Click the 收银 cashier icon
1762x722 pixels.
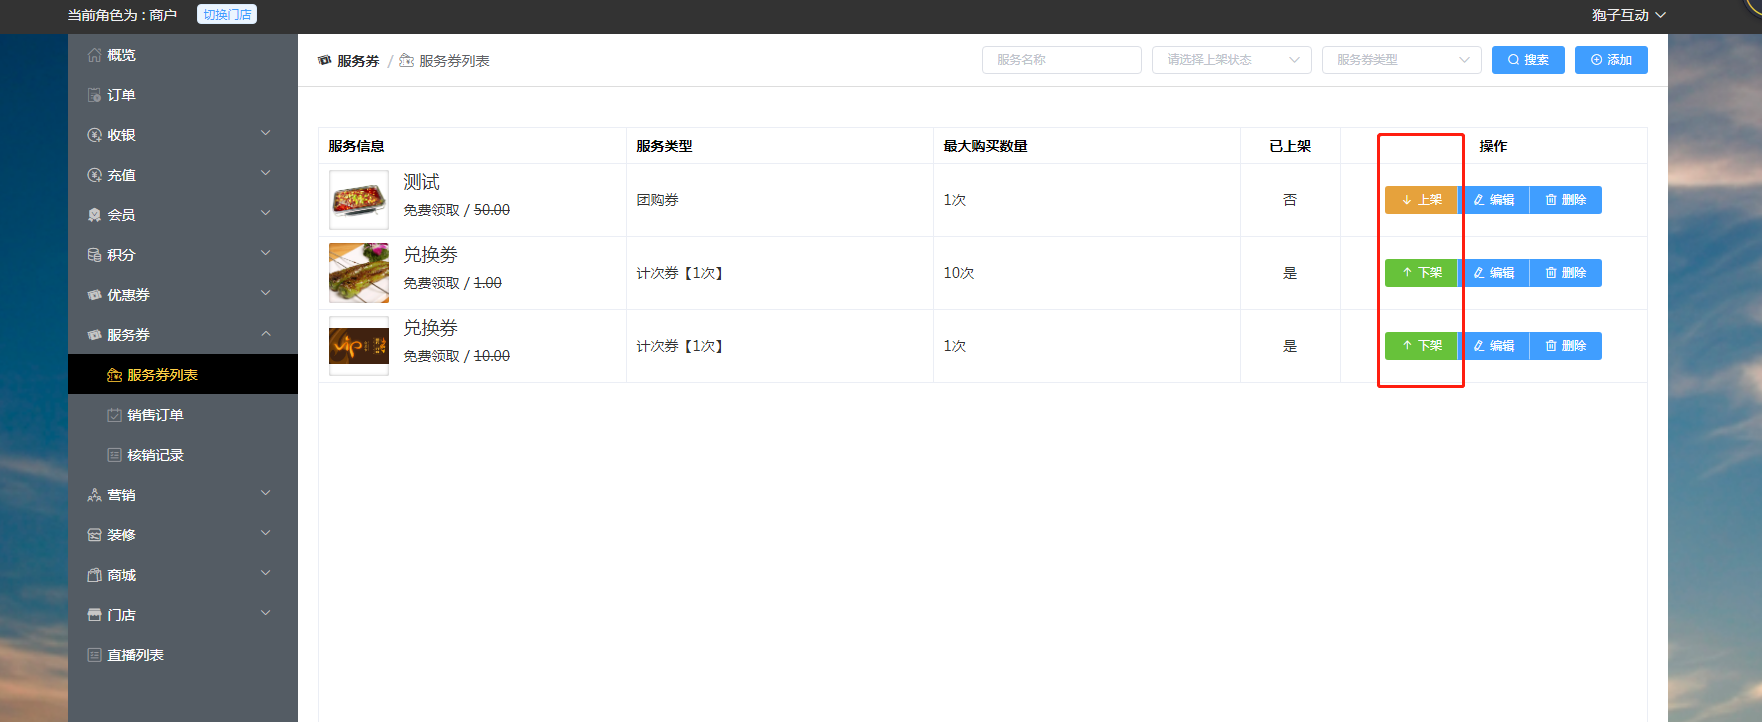(x=94, y=135)
